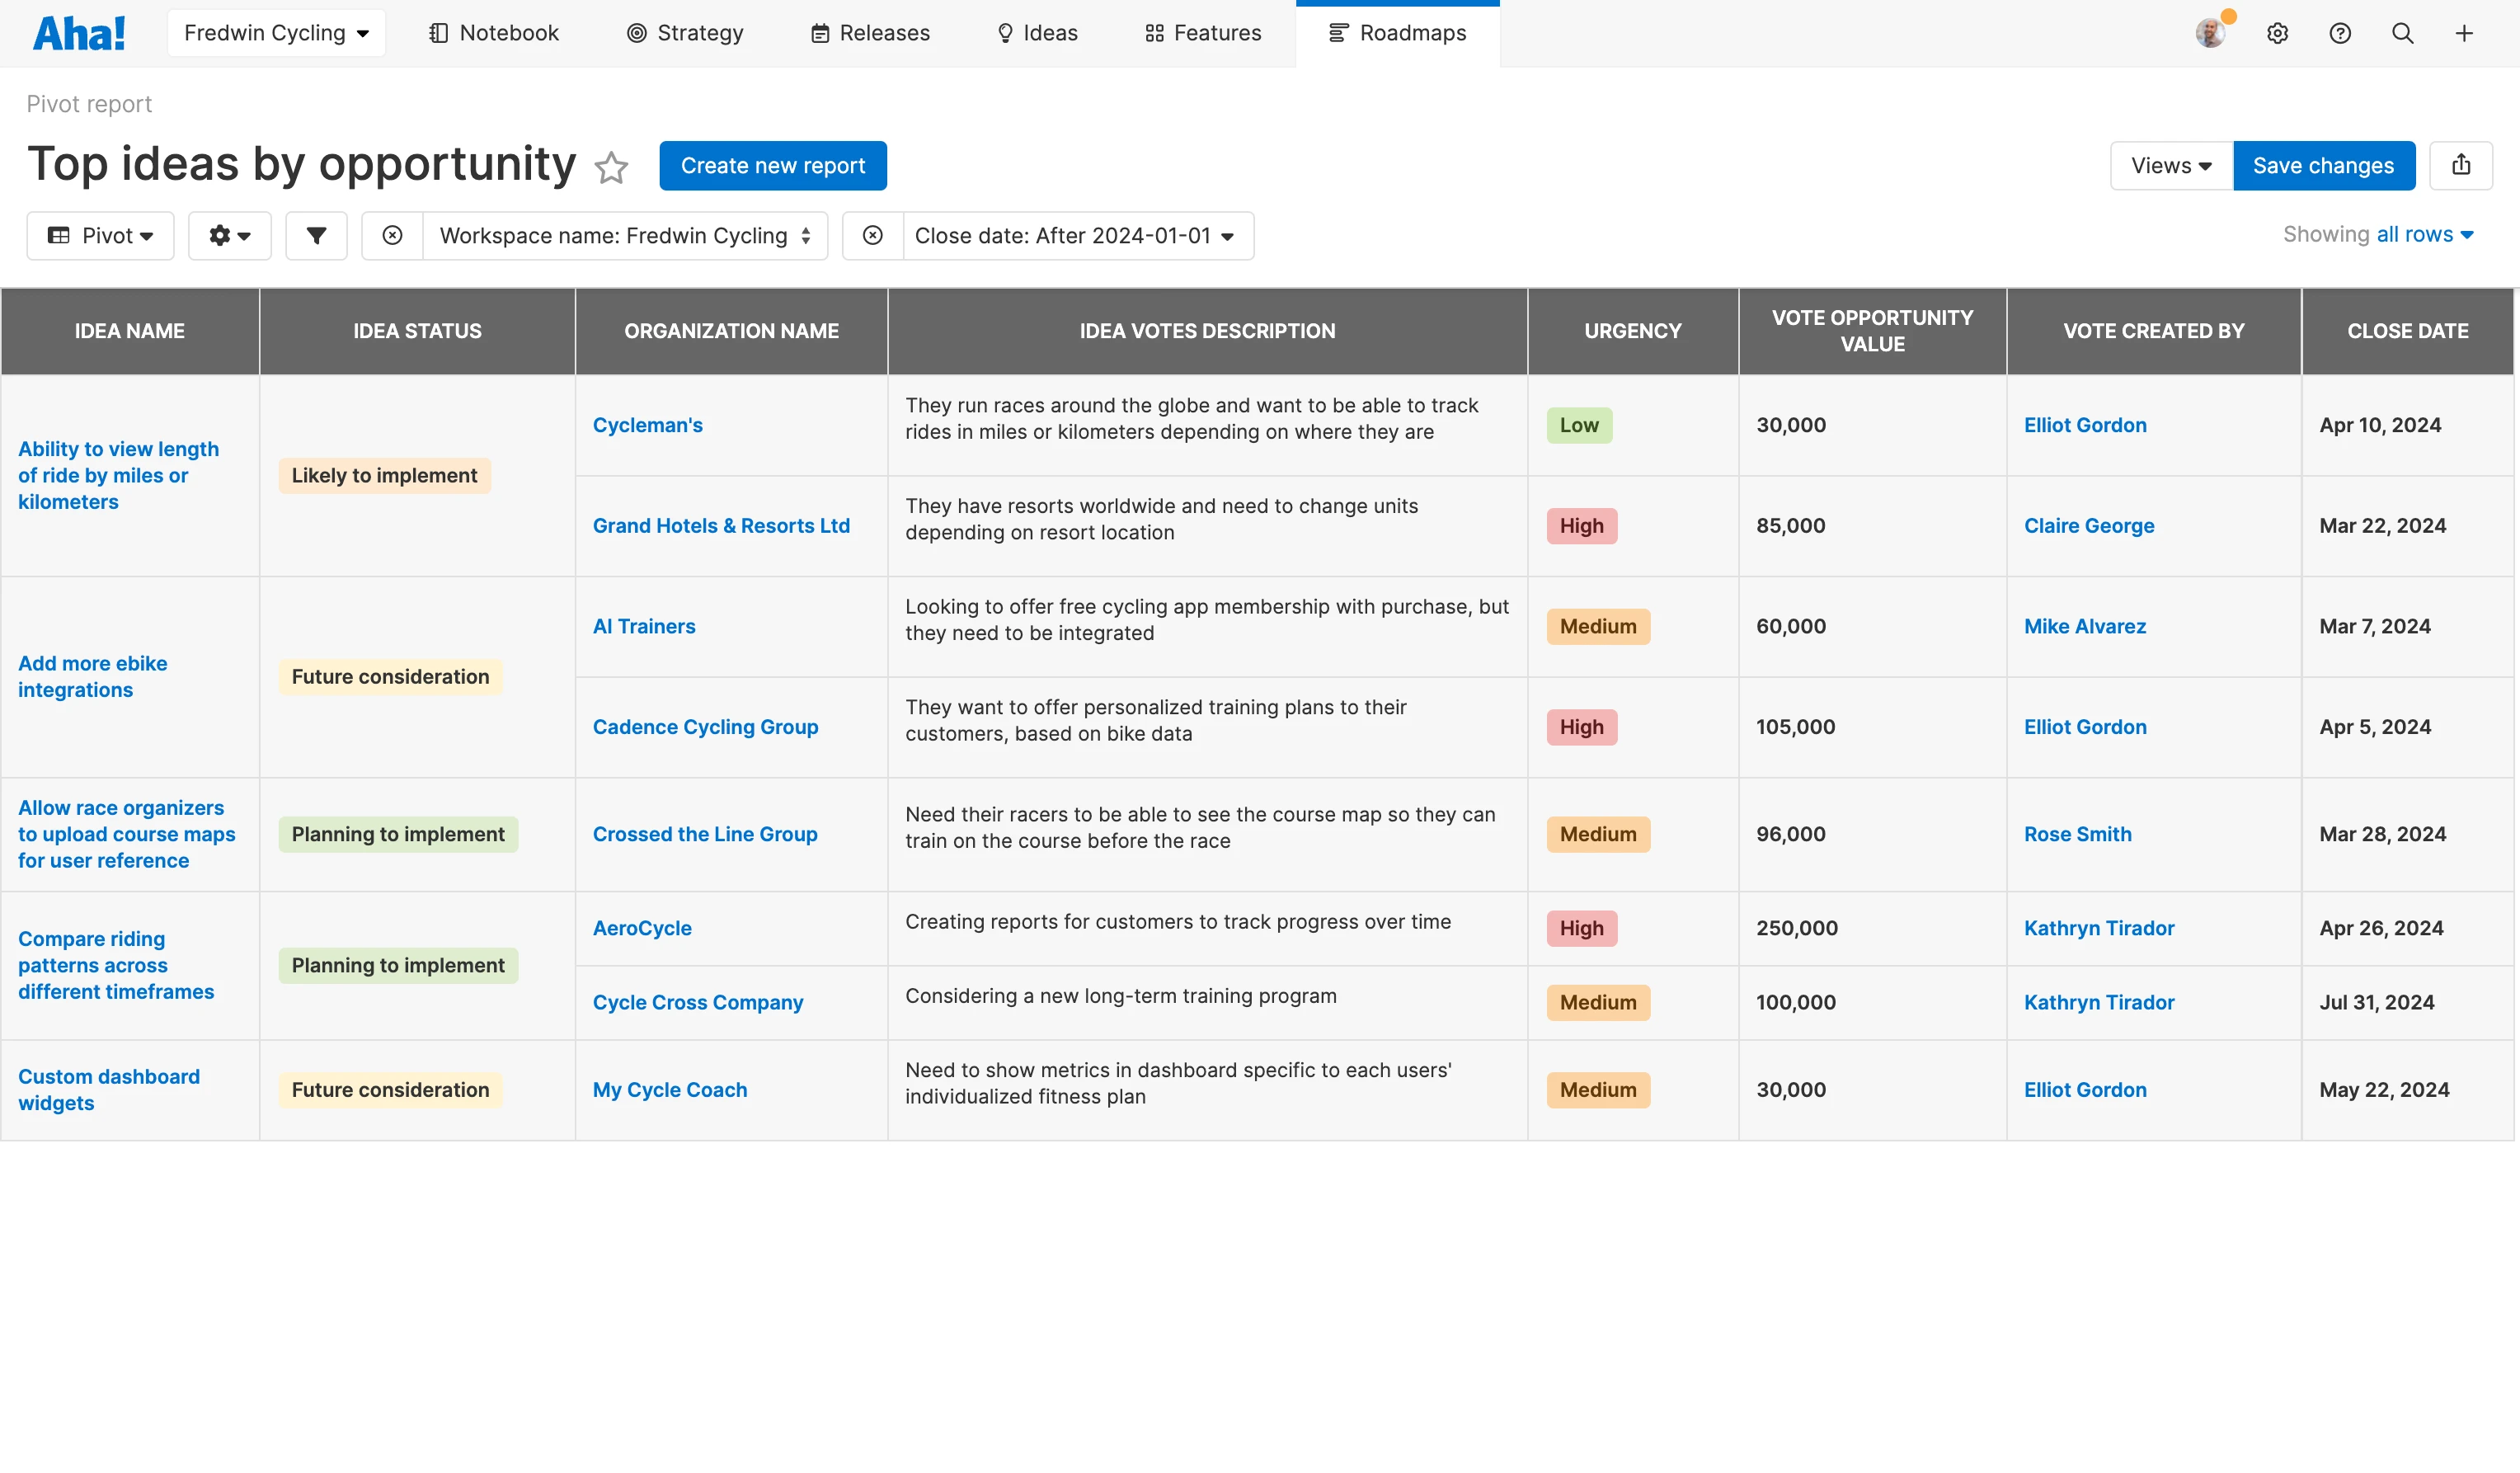Click the plus add-new icon

[x=2464, y=34]
